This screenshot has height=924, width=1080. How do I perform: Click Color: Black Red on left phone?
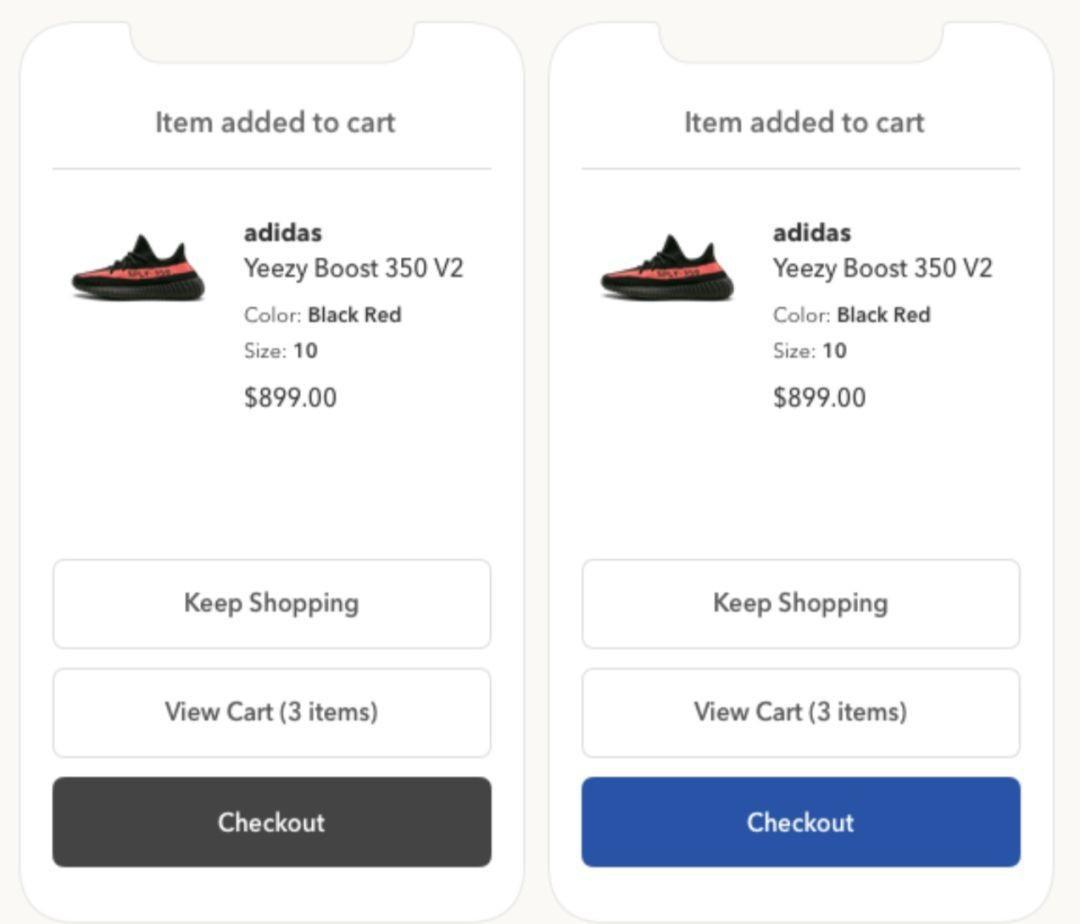tap(322, 315)
